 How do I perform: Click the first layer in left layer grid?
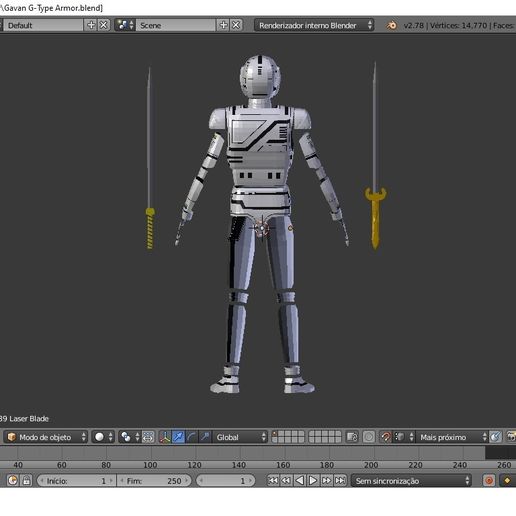click(275, 434)
